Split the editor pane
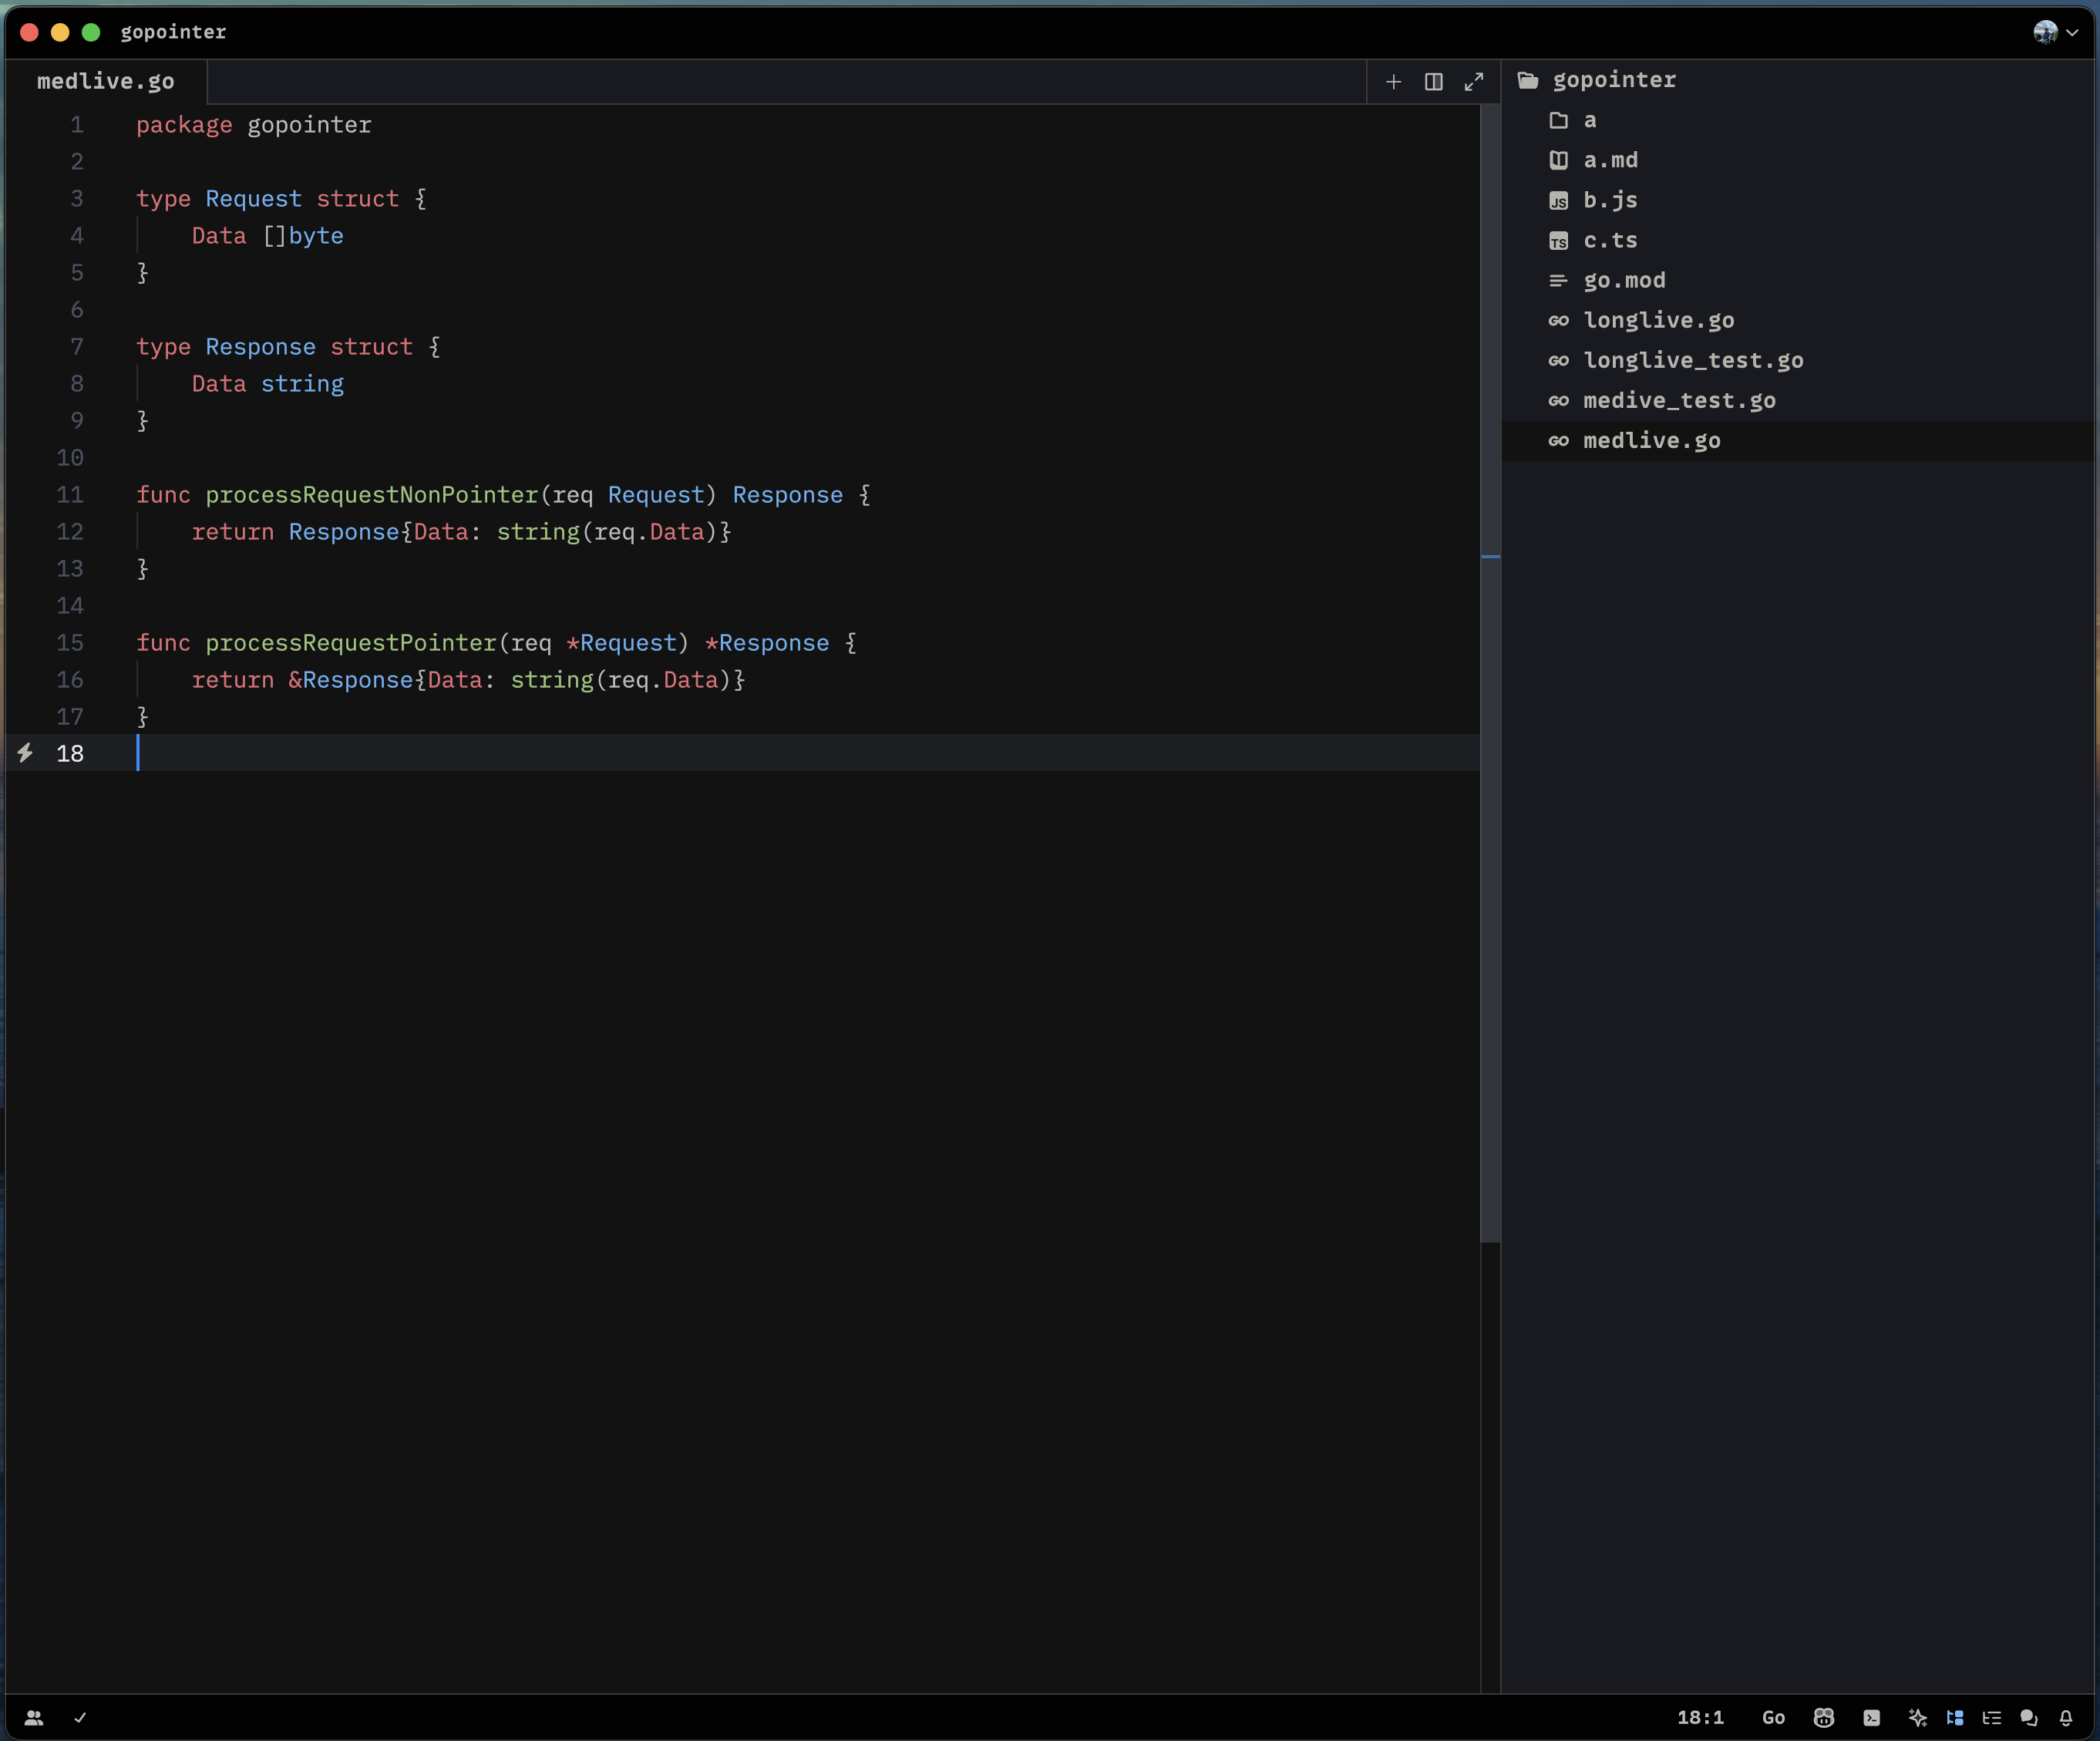The image size is (2100, 1741). [1433, 81]
